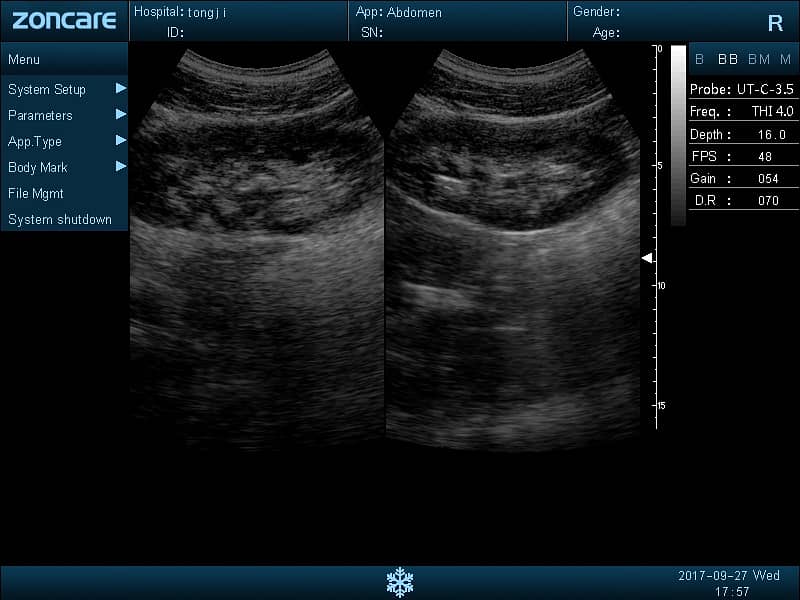Click the R orientation indicator
800x600 pixels.
(775, 23)
